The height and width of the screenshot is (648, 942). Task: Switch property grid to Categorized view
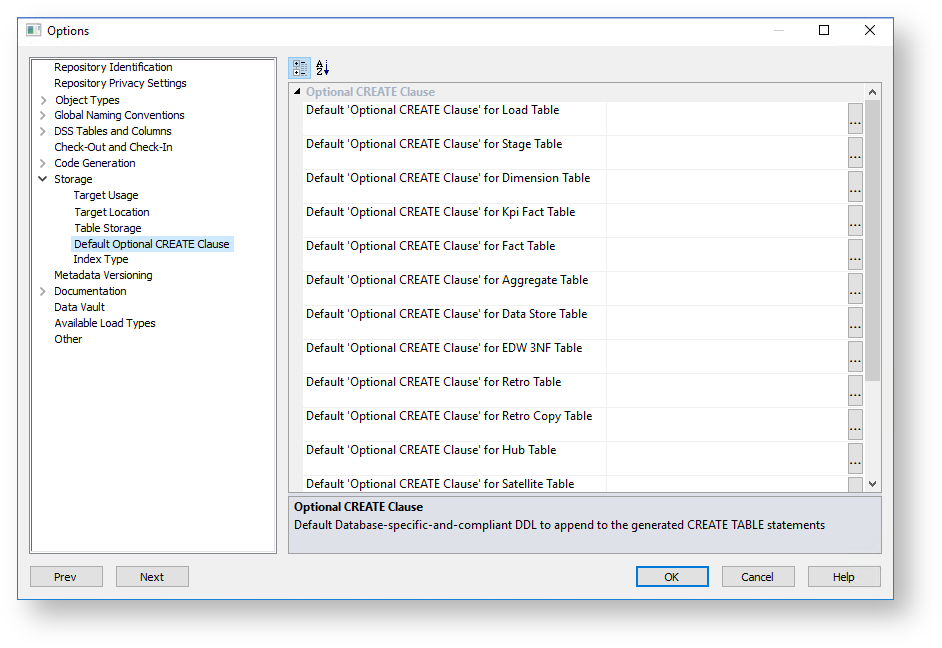pos(299,68)
